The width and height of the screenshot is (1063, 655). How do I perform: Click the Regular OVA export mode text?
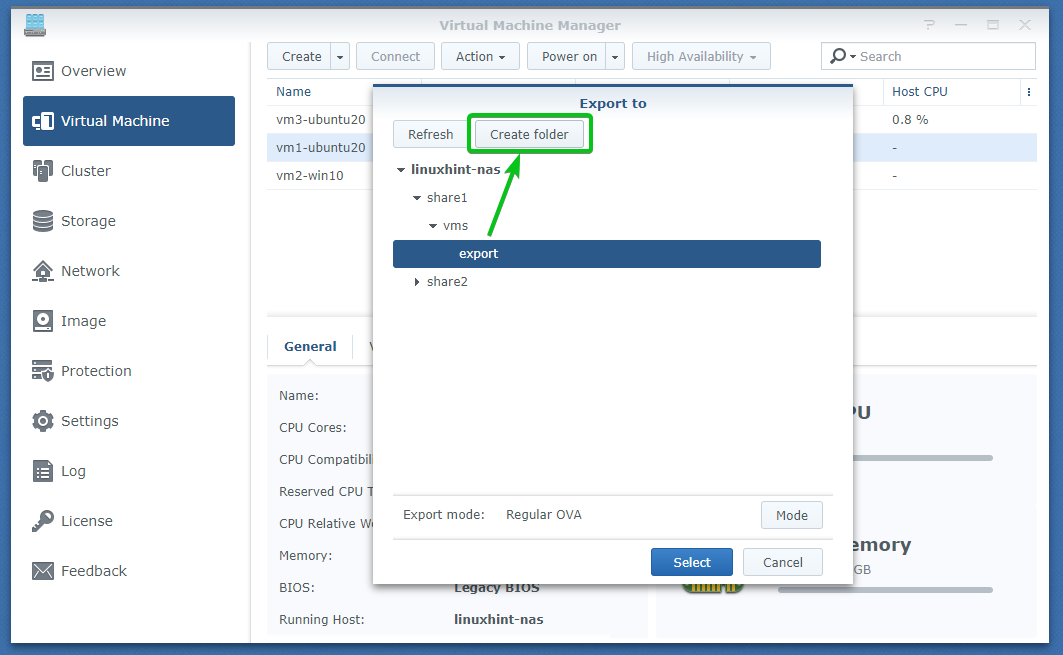tap(544, 515)
